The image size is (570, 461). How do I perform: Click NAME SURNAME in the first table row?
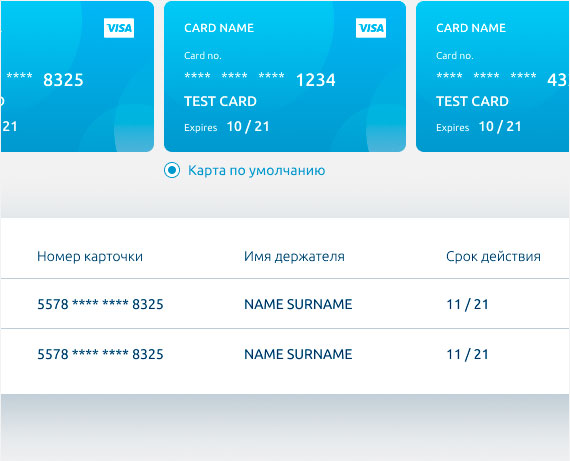point(298,304)
